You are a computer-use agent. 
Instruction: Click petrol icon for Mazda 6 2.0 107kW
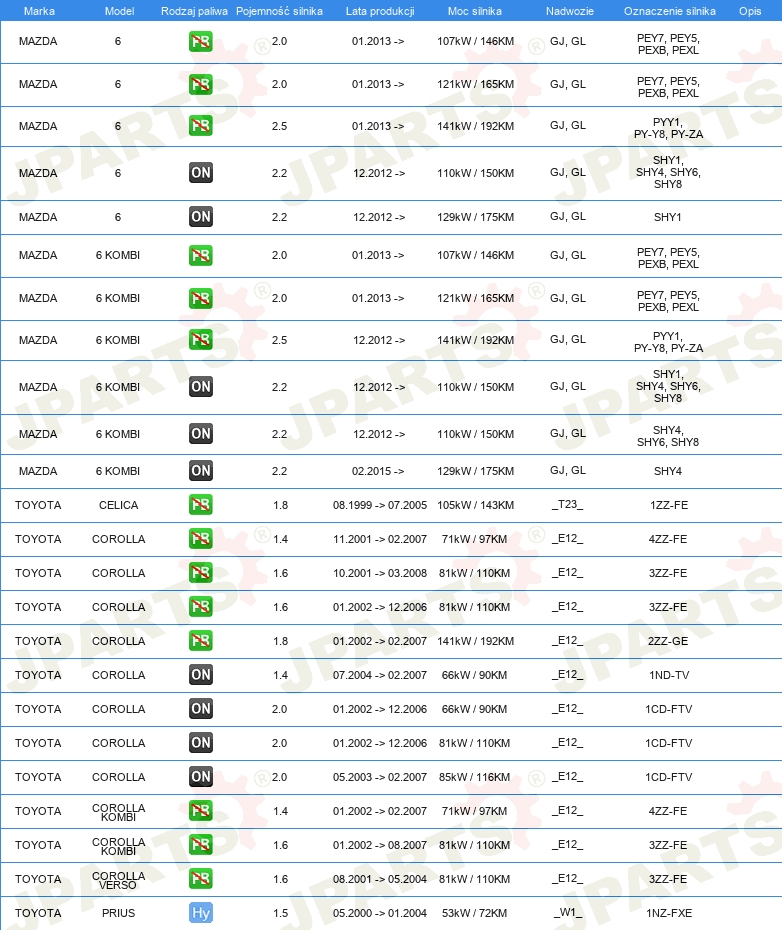coord(201,42)
